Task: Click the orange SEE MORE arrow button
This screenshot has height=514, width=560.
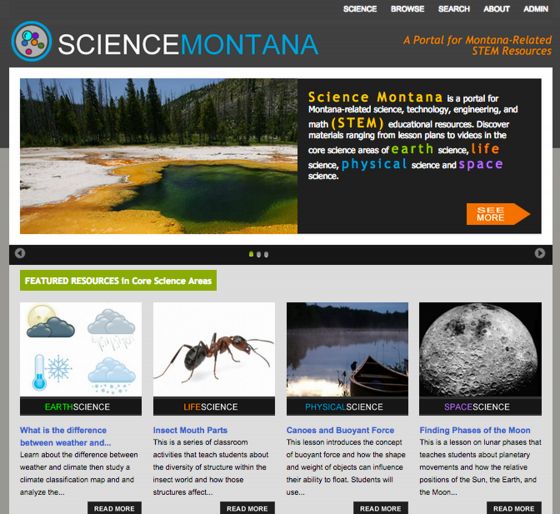Action: click(498, 214)
